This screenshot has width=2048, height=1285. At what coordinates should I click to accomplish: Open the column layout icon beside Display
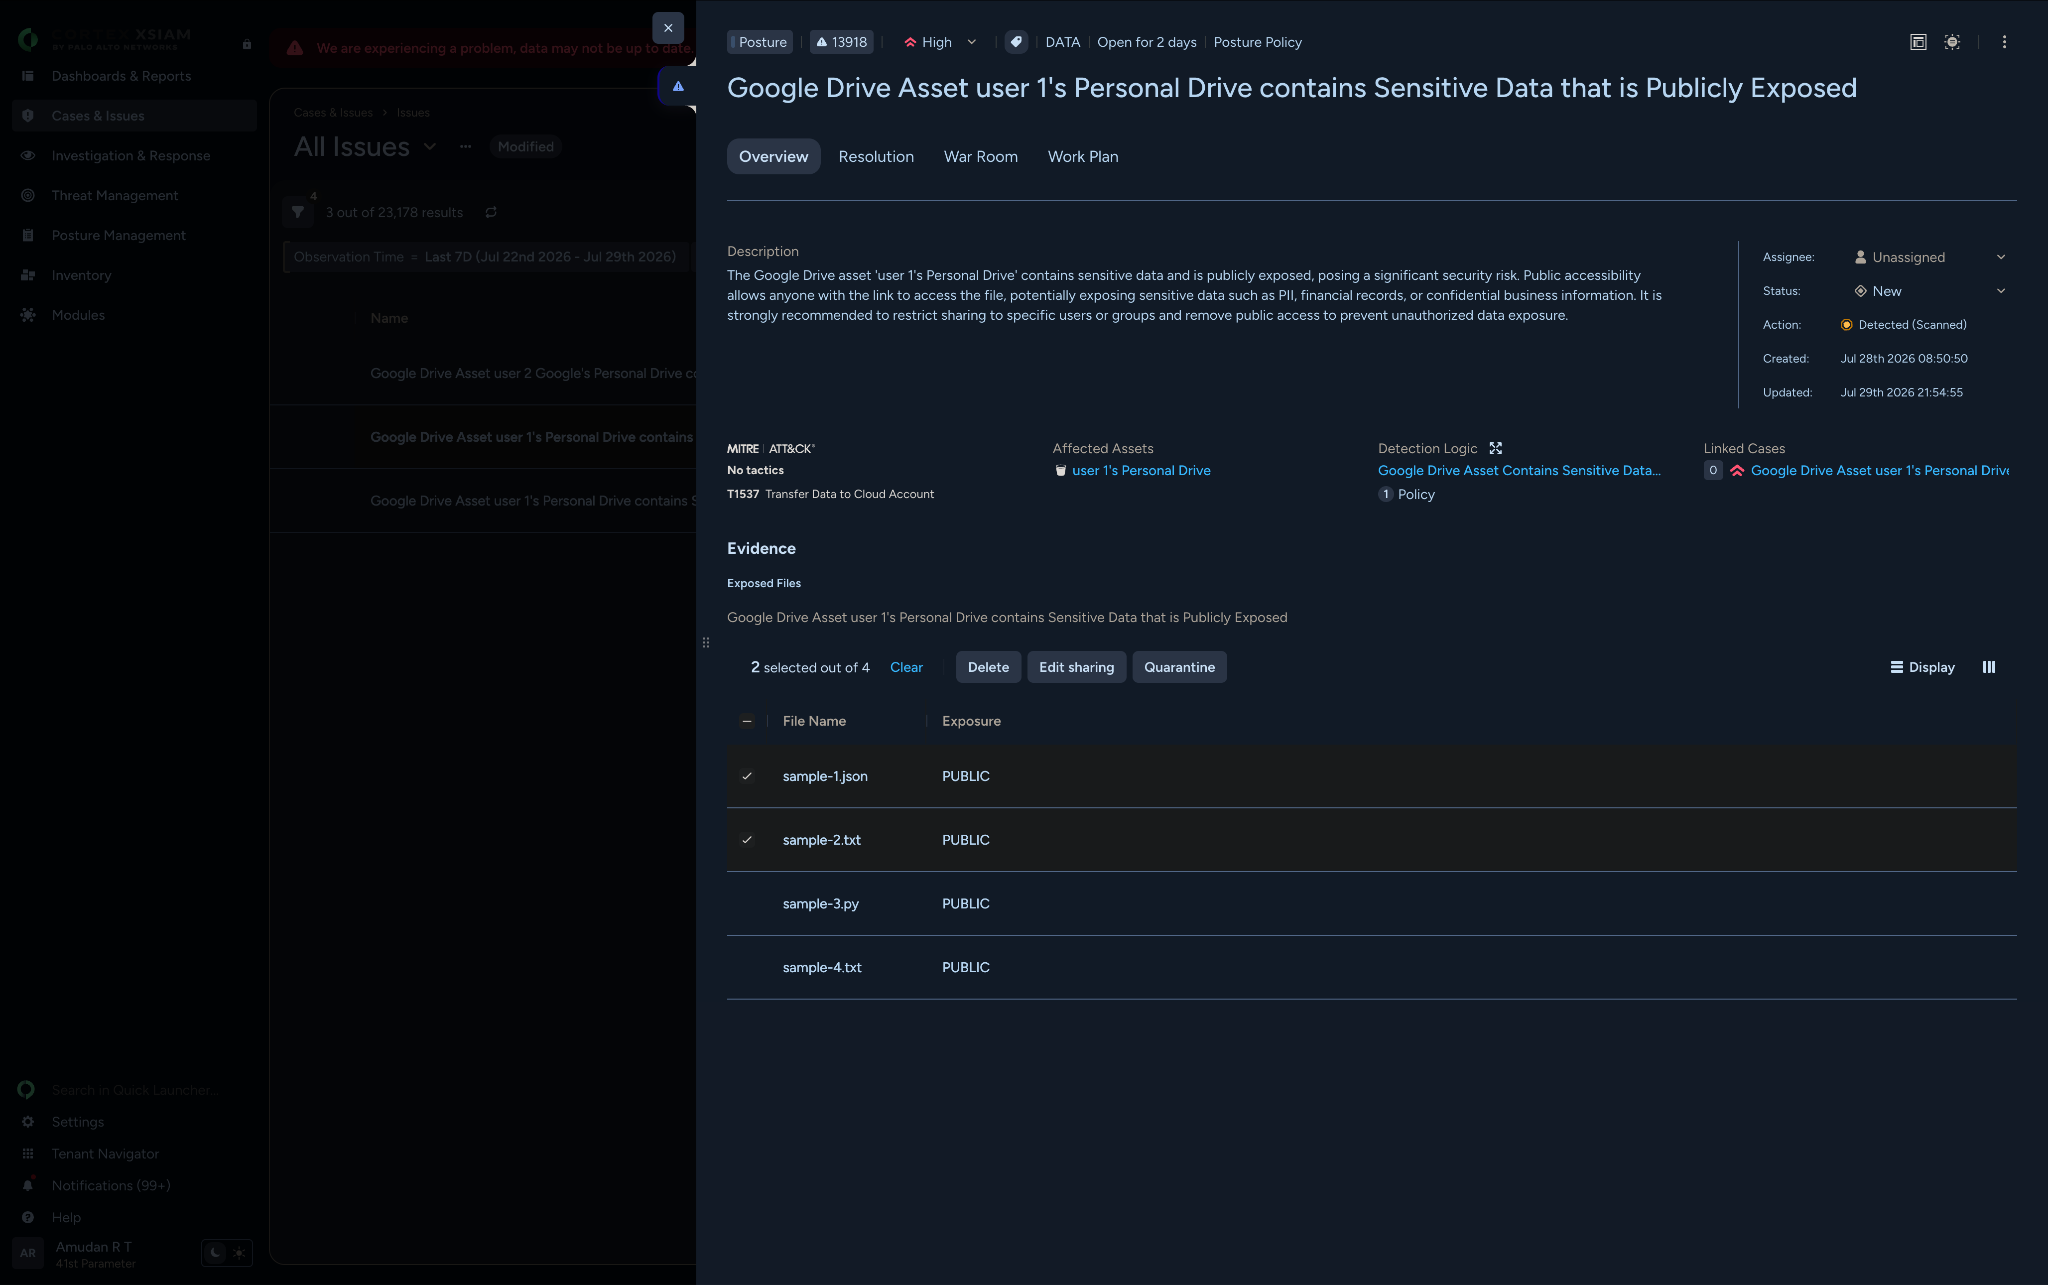(1989, 667)
